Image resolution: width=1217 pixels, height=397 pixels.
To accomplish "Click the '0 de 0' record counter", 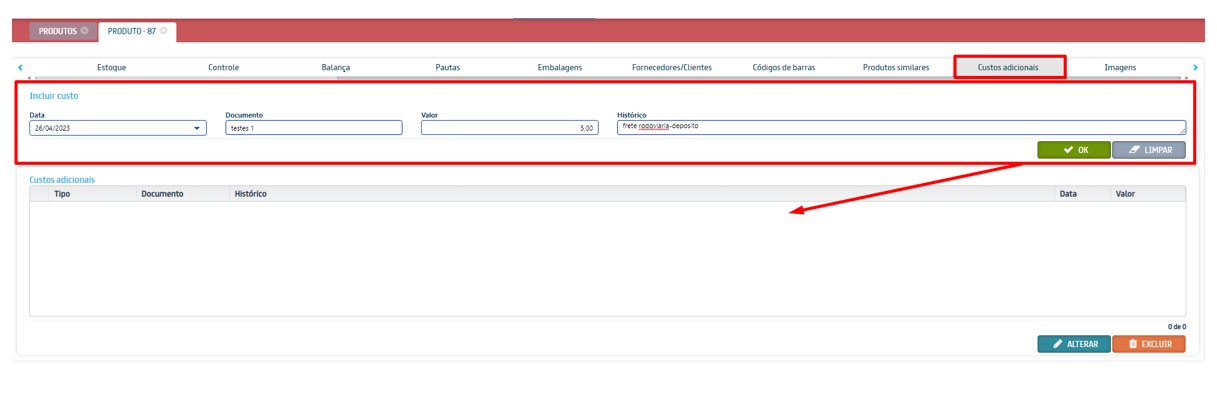I will point(1177,326).
